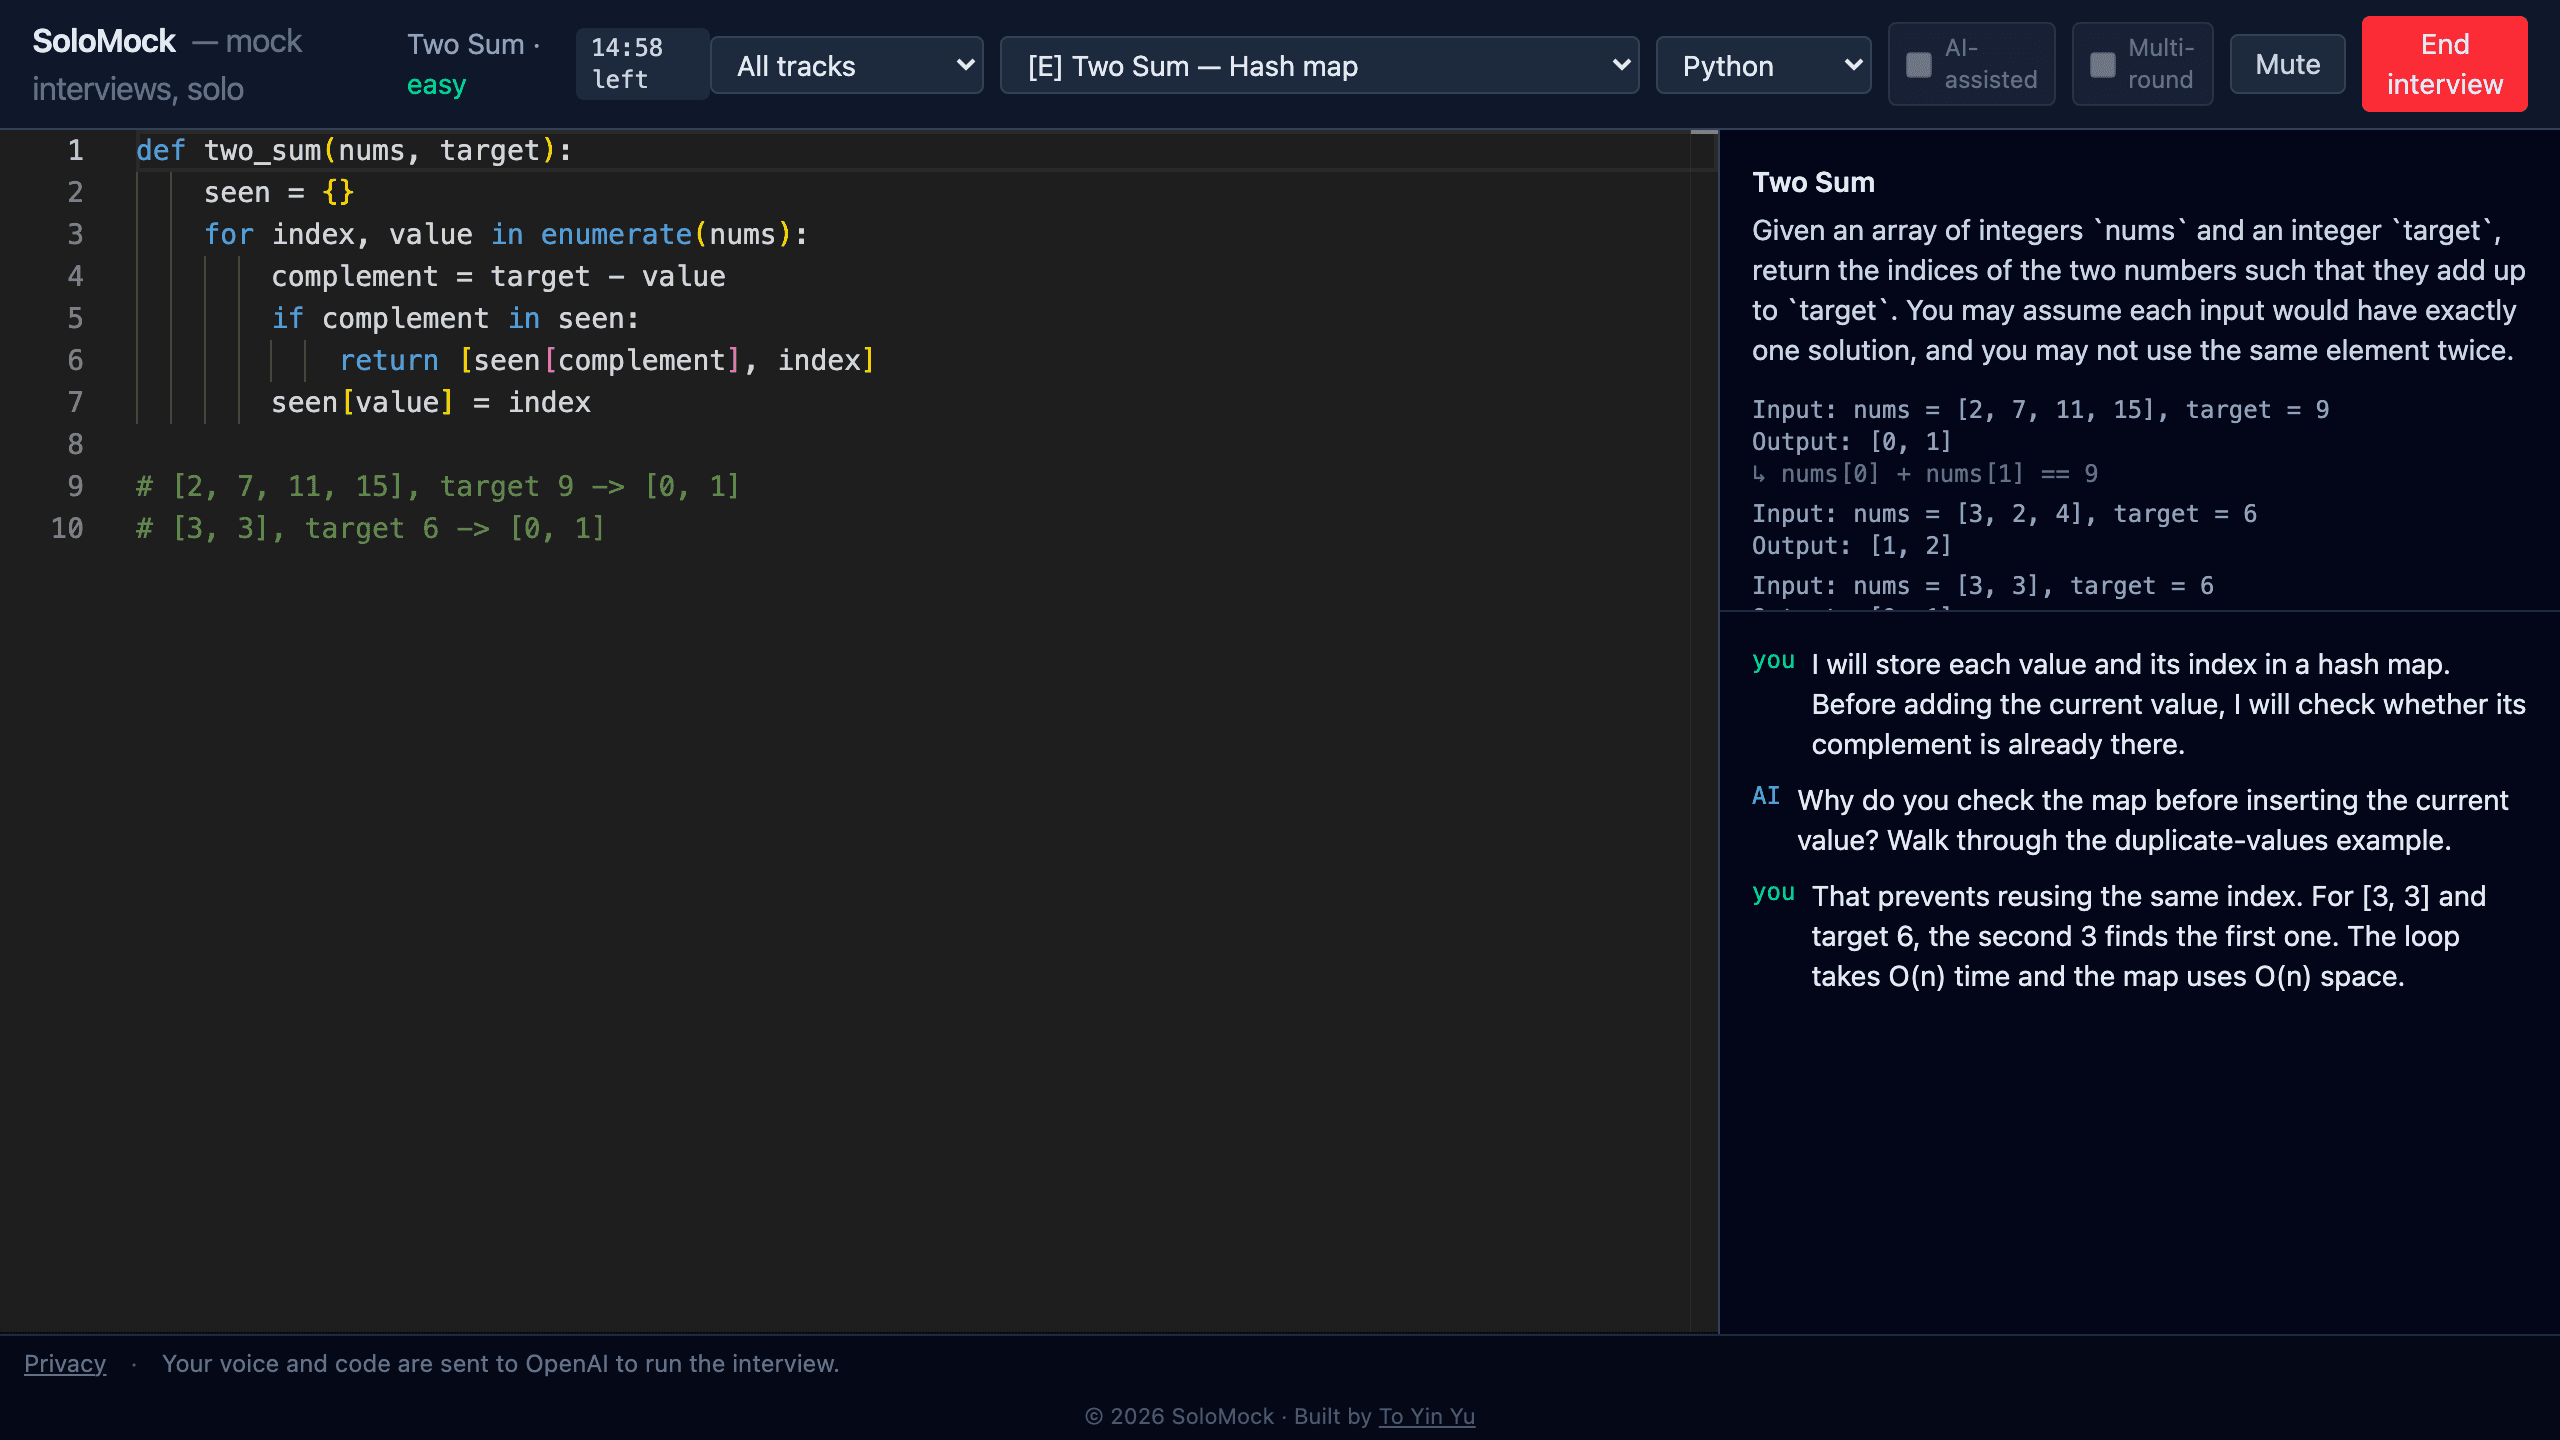Click the comment '# [2, 7, 11, 15], target 9'
This screenshot has width=2560, height=1440.
point(438,486)
